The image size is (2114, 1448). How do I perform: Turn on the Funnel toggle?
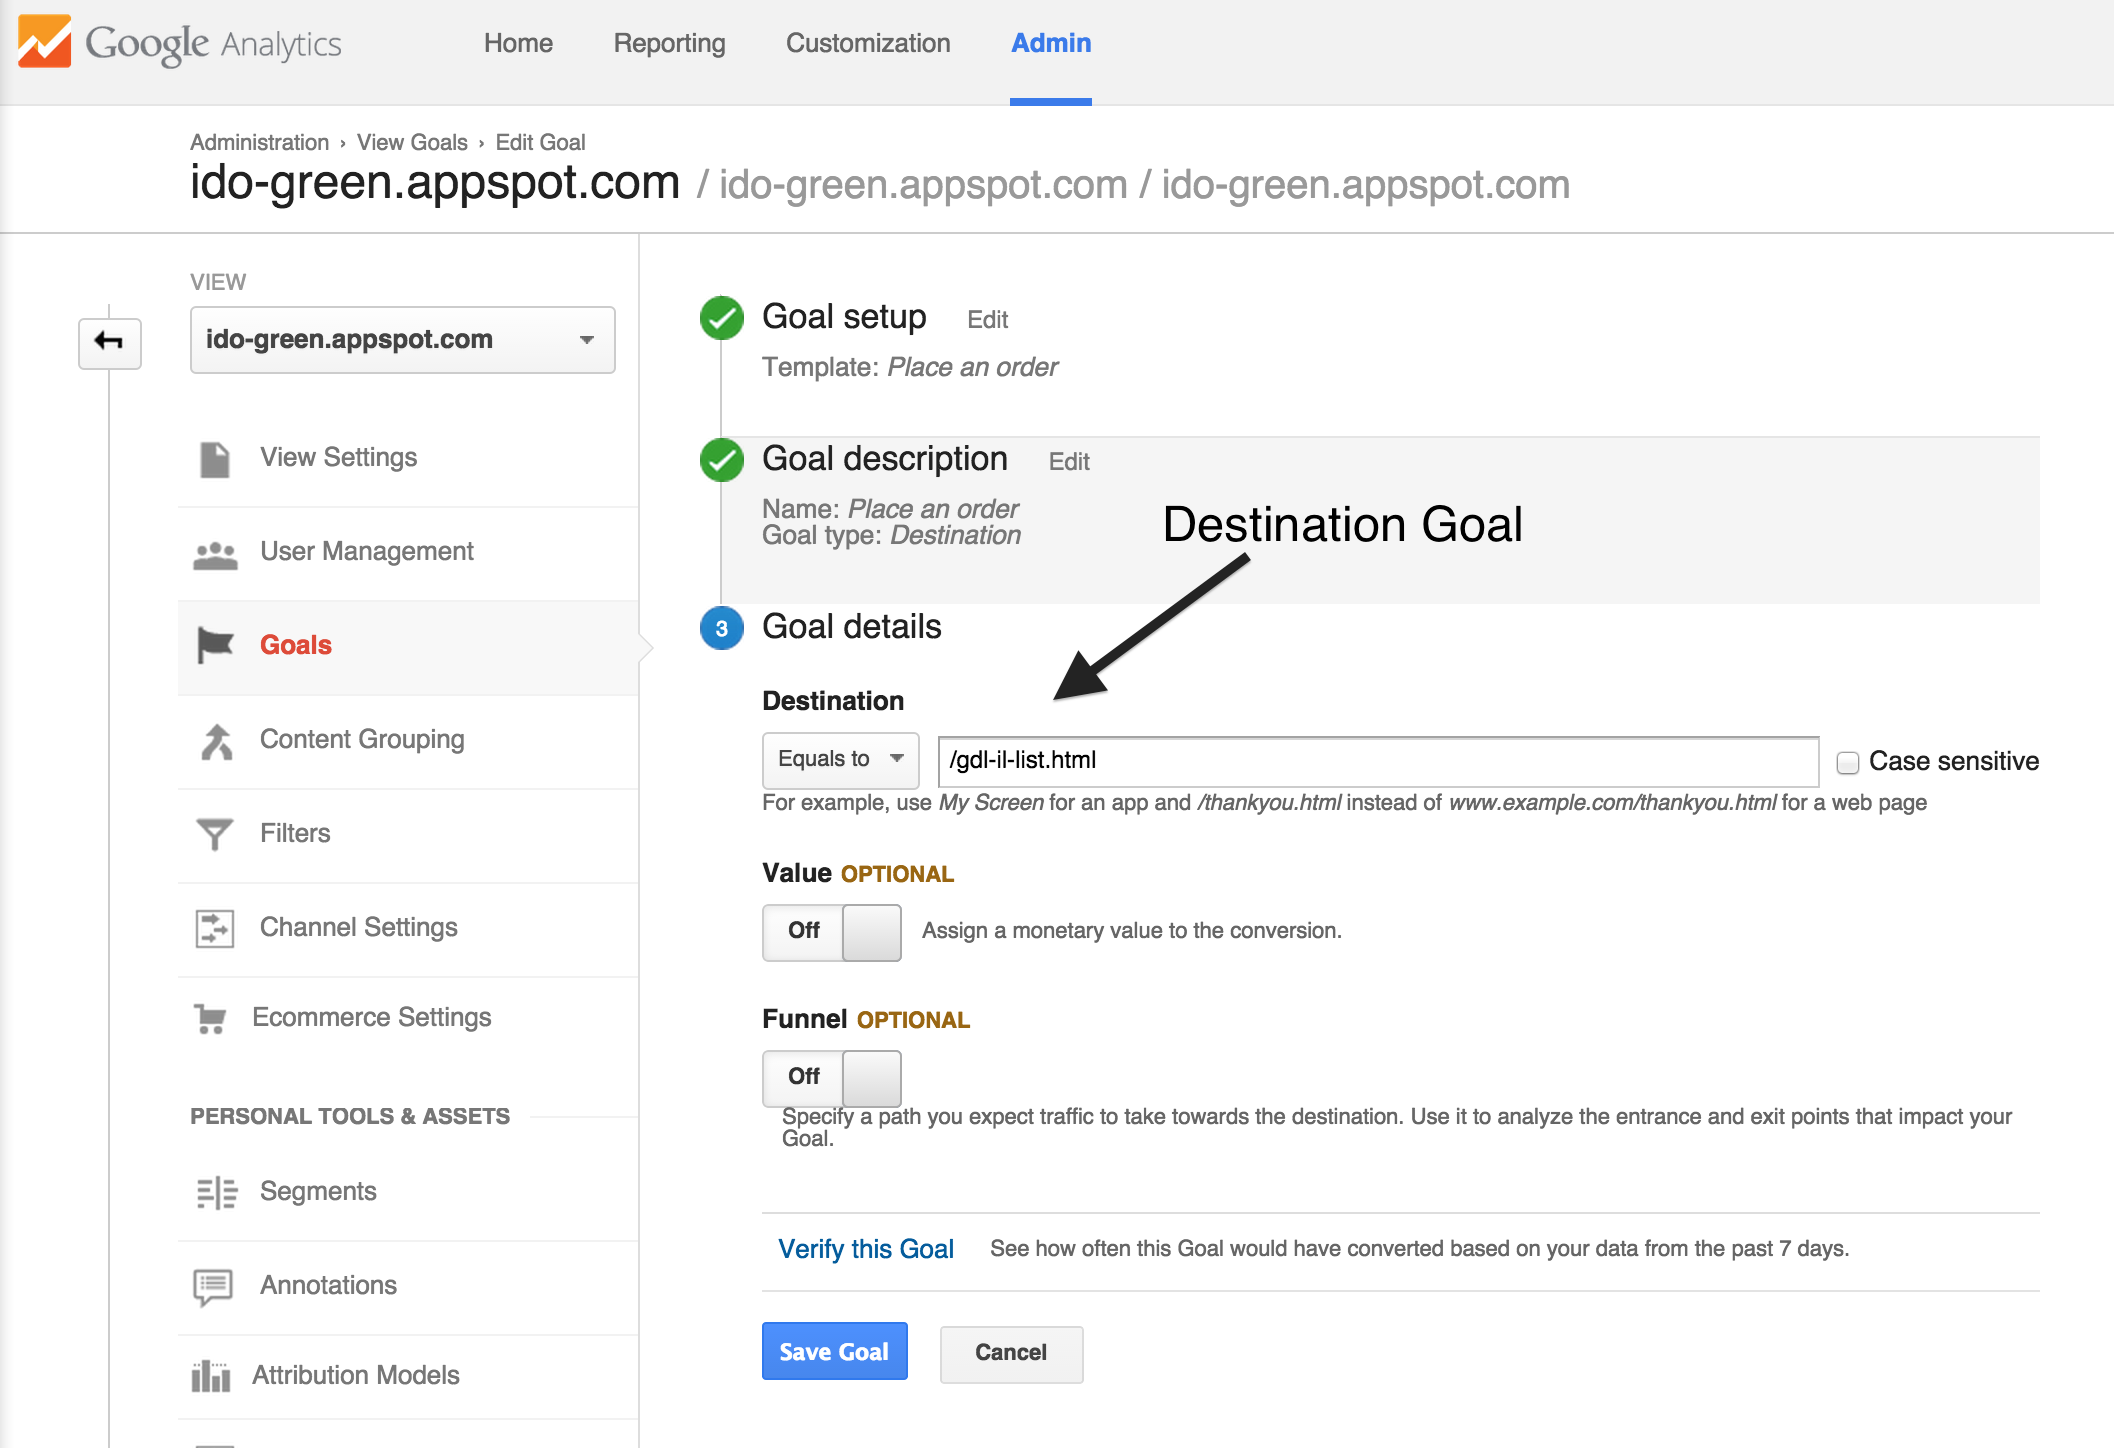click(x=832, y=1078)
